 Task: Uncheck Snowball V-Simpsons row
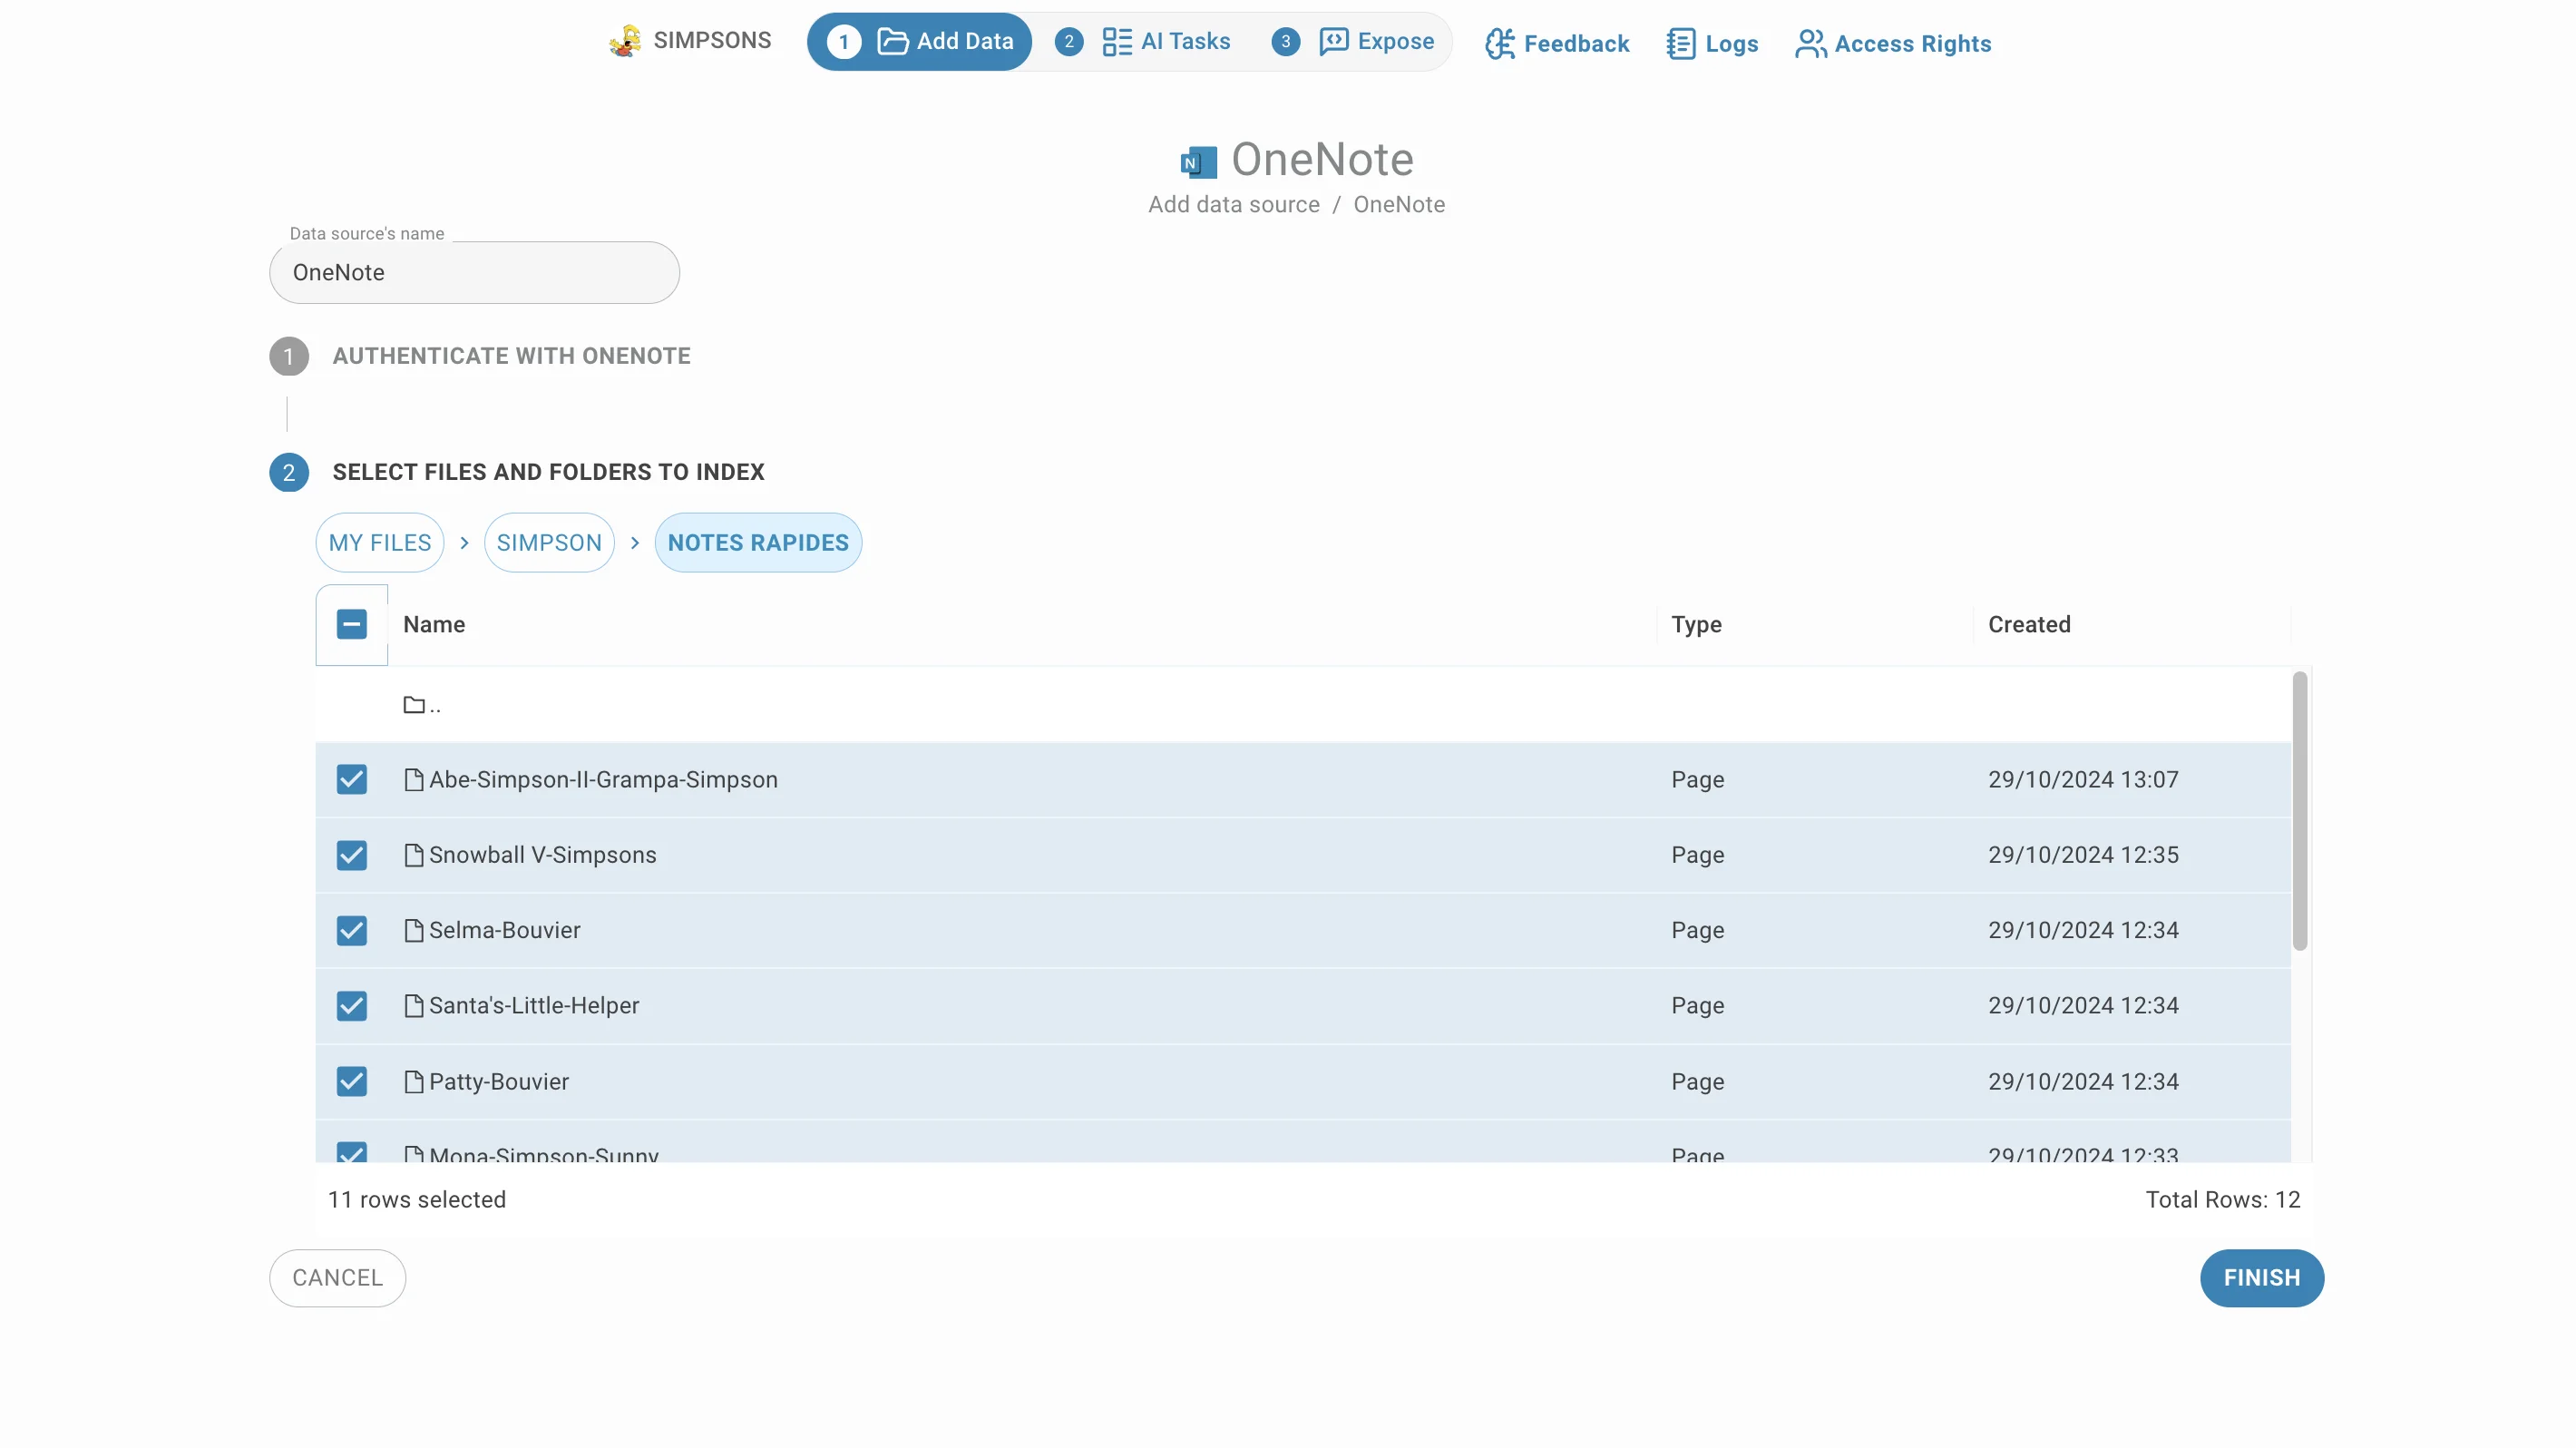pyautogui.click(x=352, y=855)
